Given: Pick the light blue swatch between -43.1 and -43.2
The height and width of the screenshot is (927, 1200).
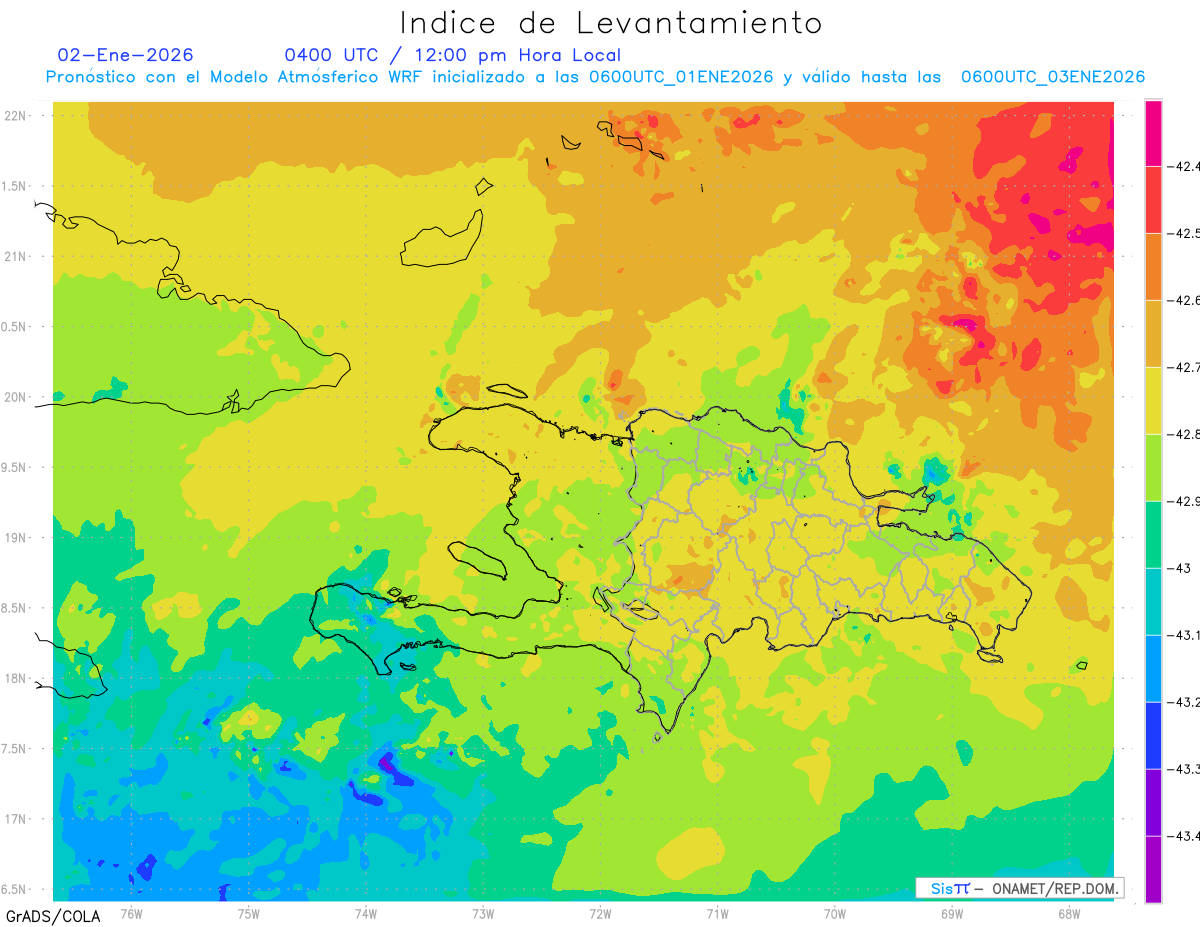Looking at the screenshot, I should pos(1153,669).
